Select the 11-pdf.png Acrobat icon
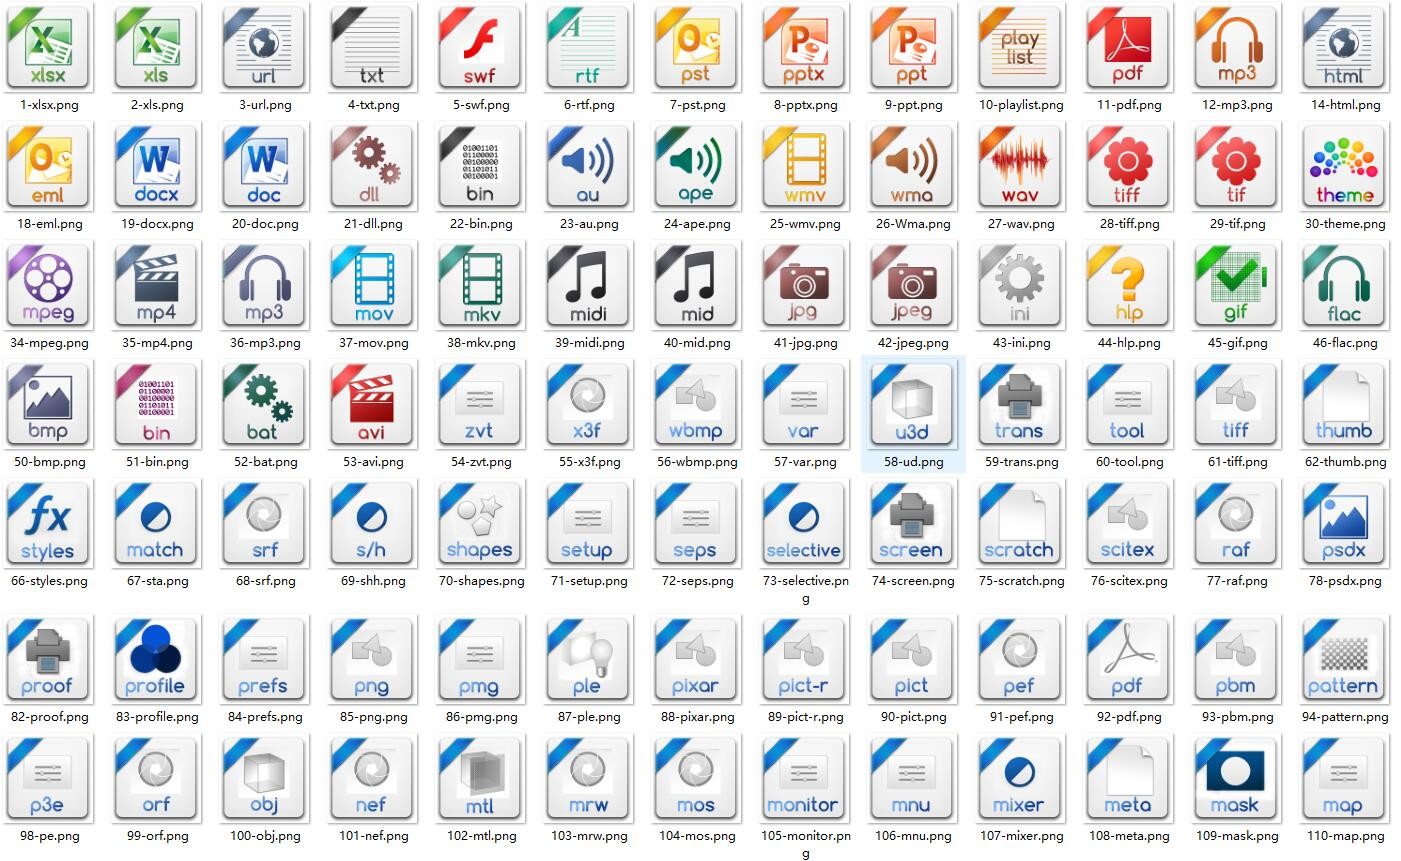 coord(1128,48)
